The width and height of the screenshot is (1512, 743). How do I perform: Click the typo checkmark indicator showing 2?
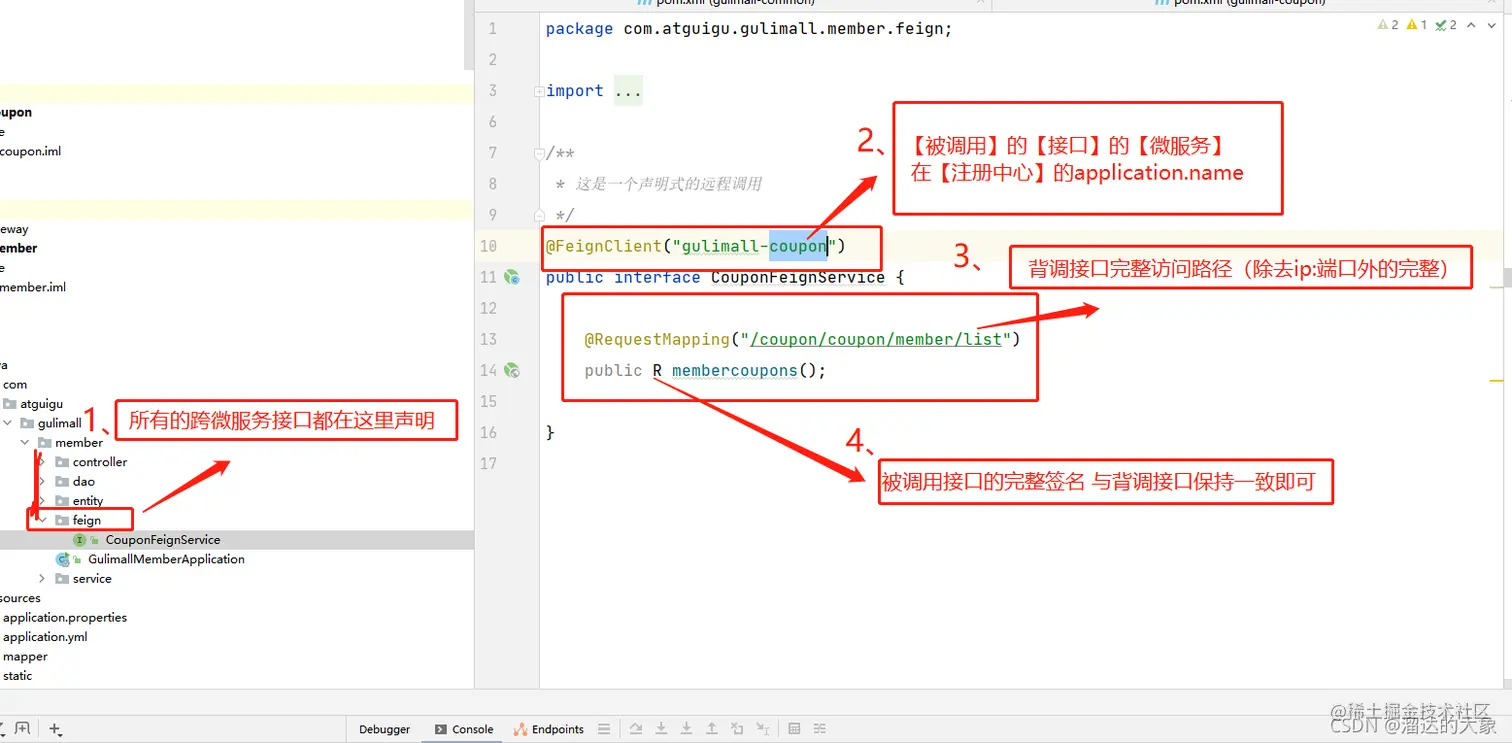[1446, 25]
